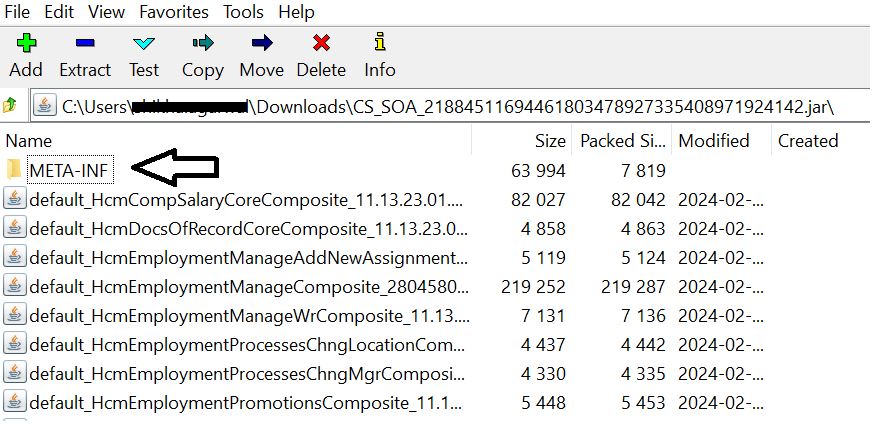Click the Move arrow icon
Screen dimensions: 876x434
tap(261, 43)
